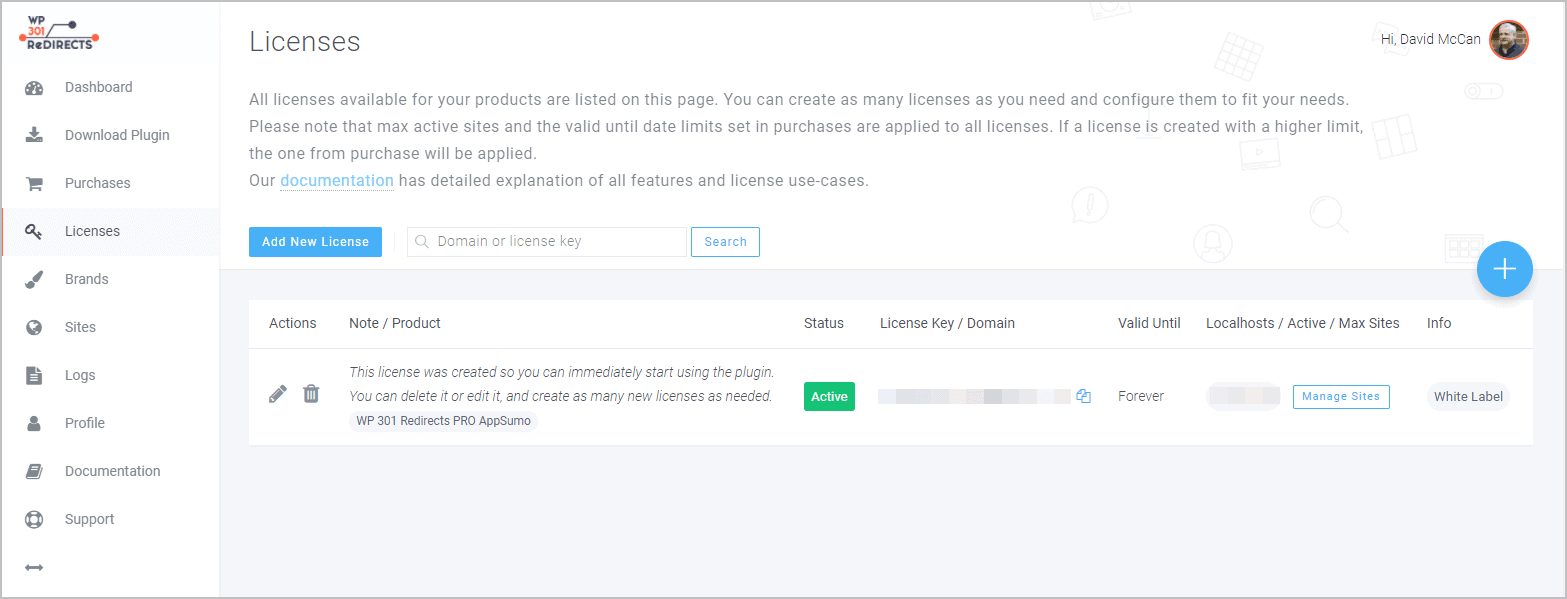Open David McCan's profile avatar
The image size is (1567, 599).
[1508, 39]
